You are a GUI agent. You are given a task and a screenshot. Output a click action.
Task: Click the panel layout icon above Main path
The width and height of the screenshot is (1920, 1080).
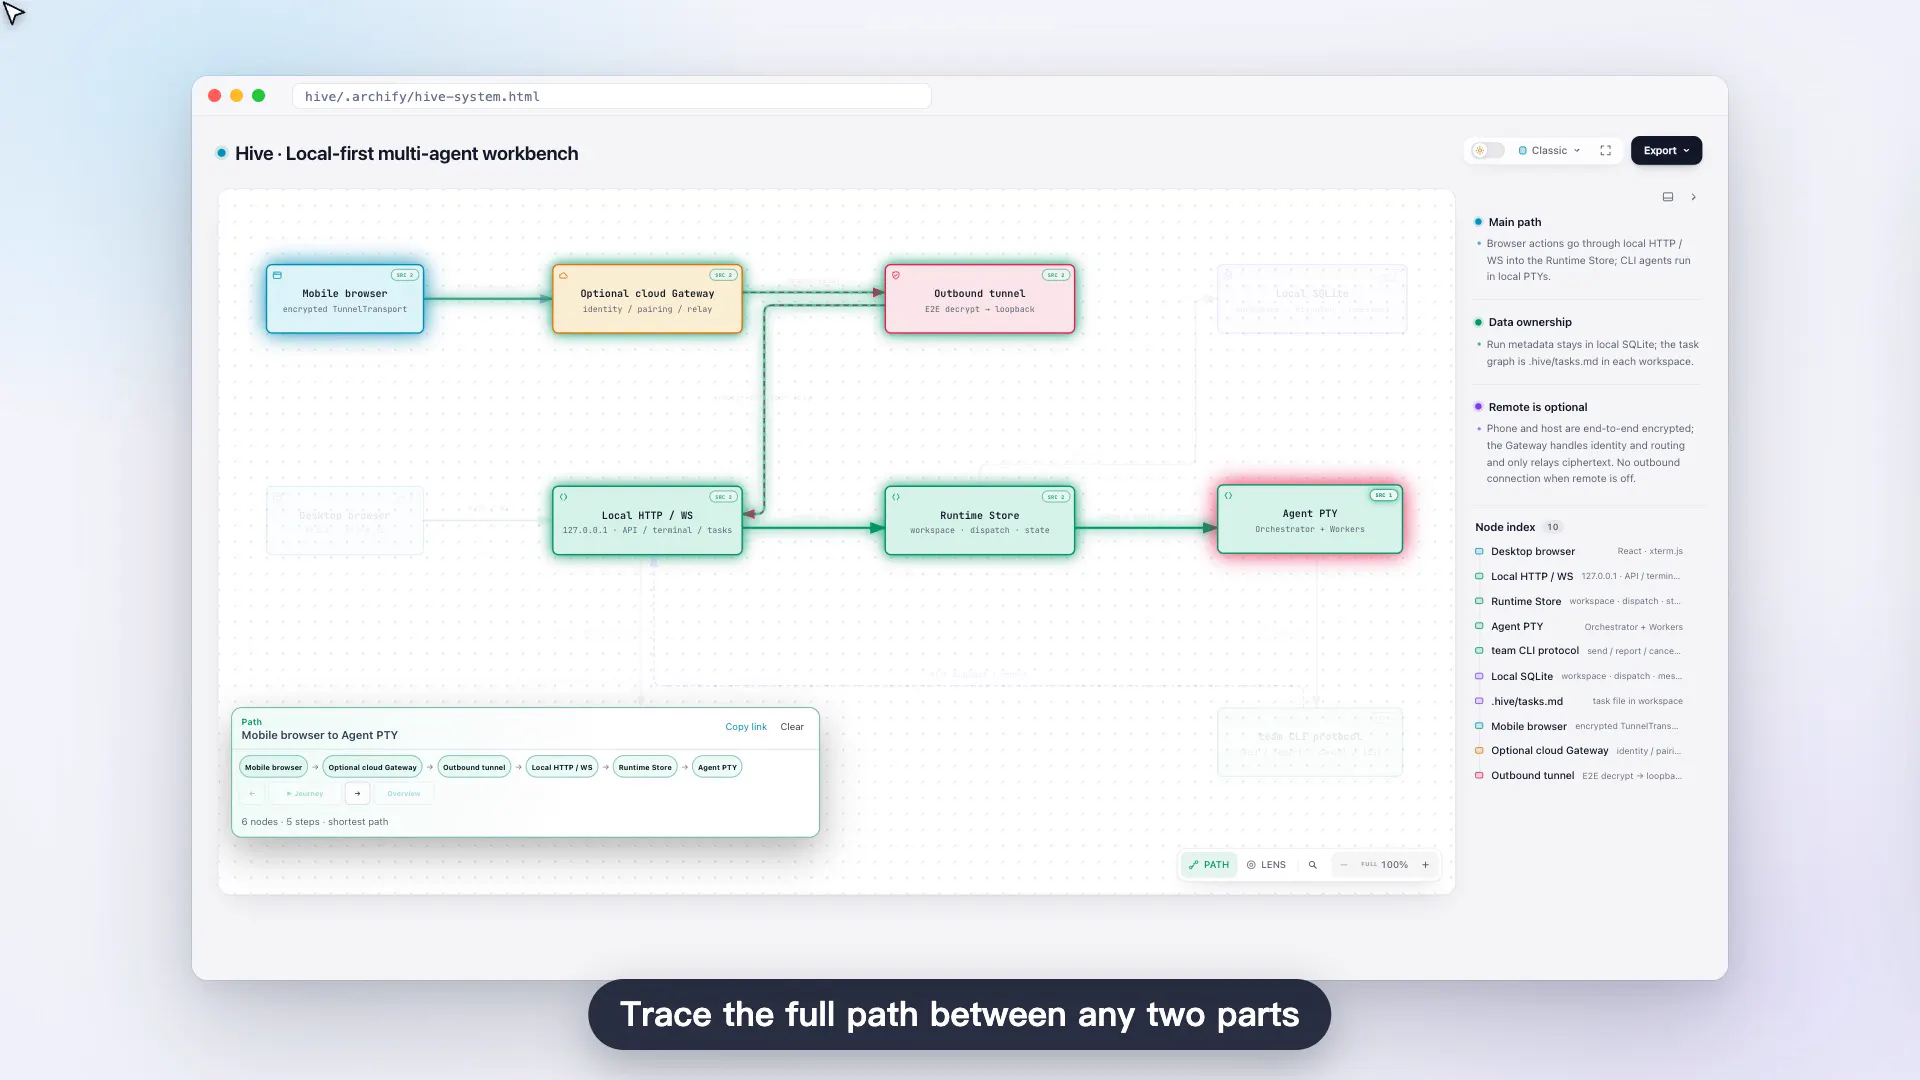1668,197
